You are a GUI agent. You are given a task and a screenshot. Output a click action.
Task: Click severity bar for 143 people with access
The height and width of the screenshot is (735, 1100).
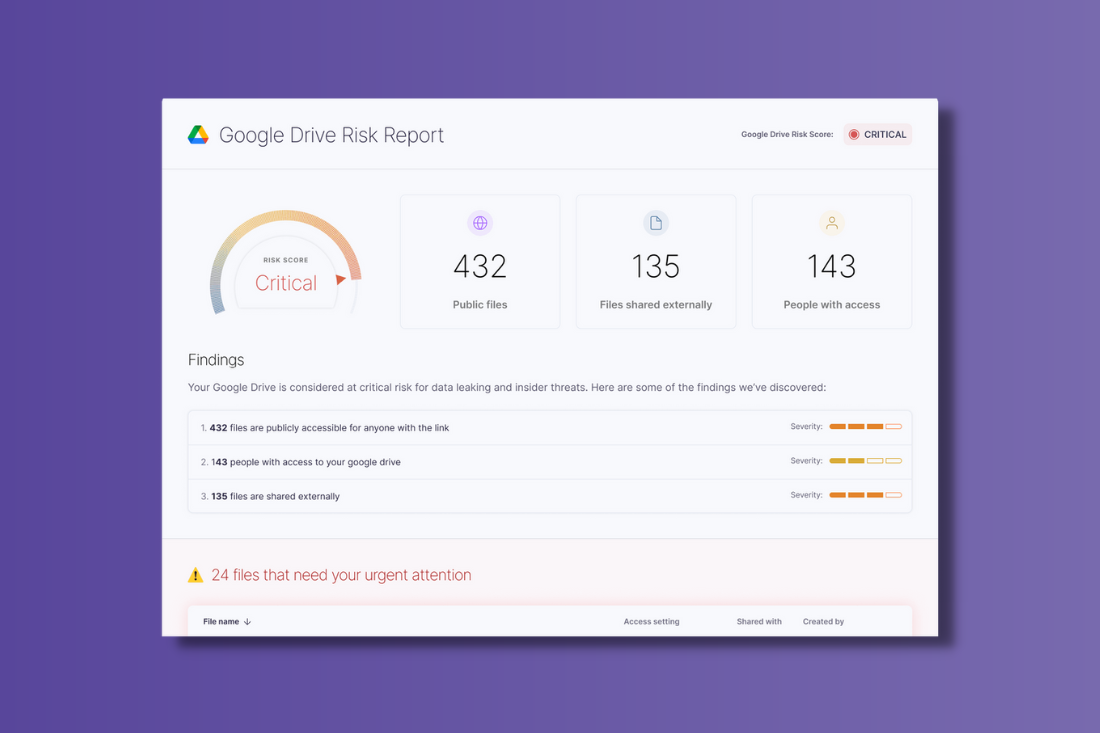tap(865, 461)
